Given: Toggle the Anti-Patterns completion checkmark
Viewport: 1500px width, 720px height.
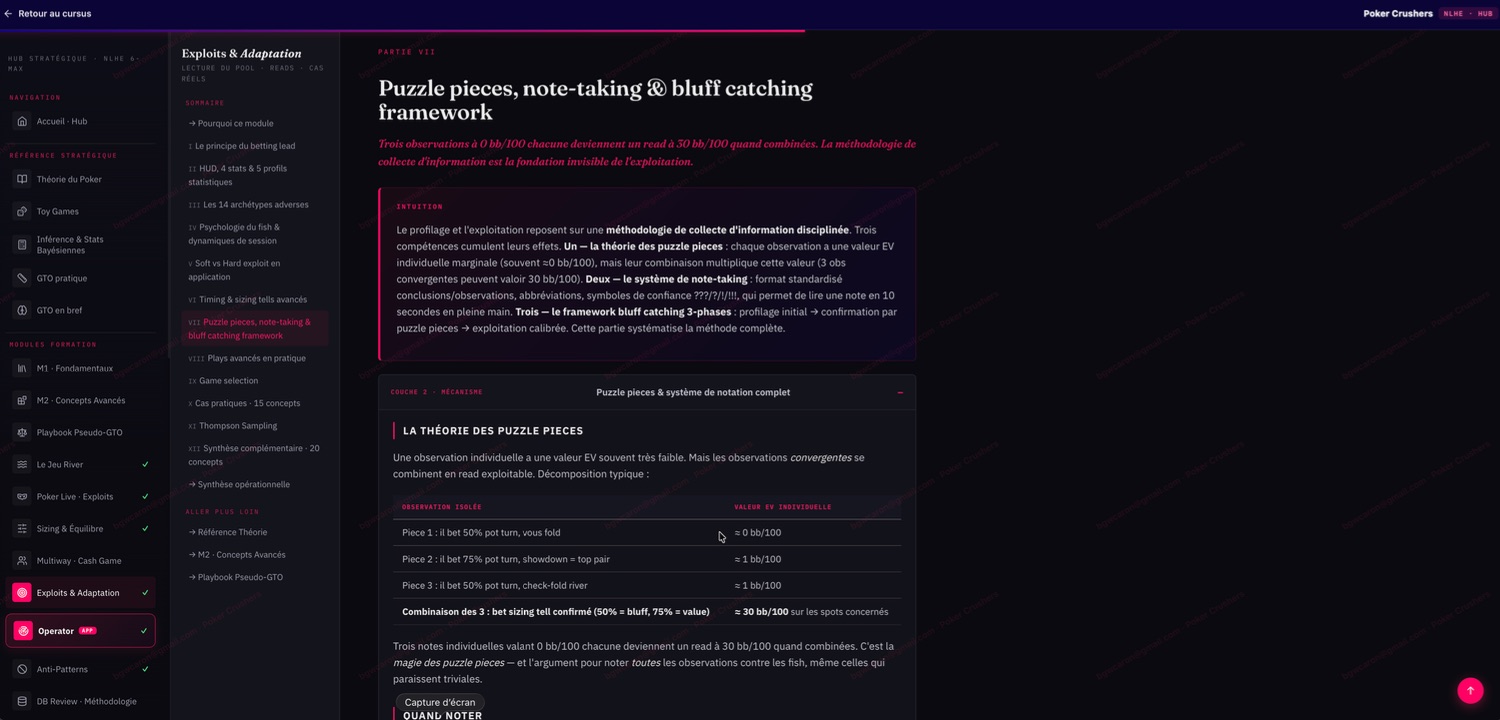Looking at the screenshot, I should click(x=145, y=669).
